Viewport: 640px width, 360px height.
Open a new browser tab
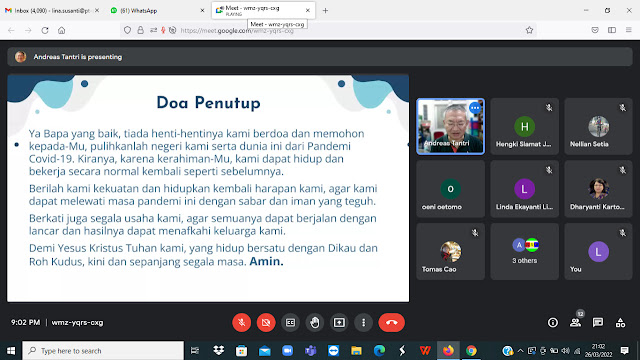click(325, 11)
